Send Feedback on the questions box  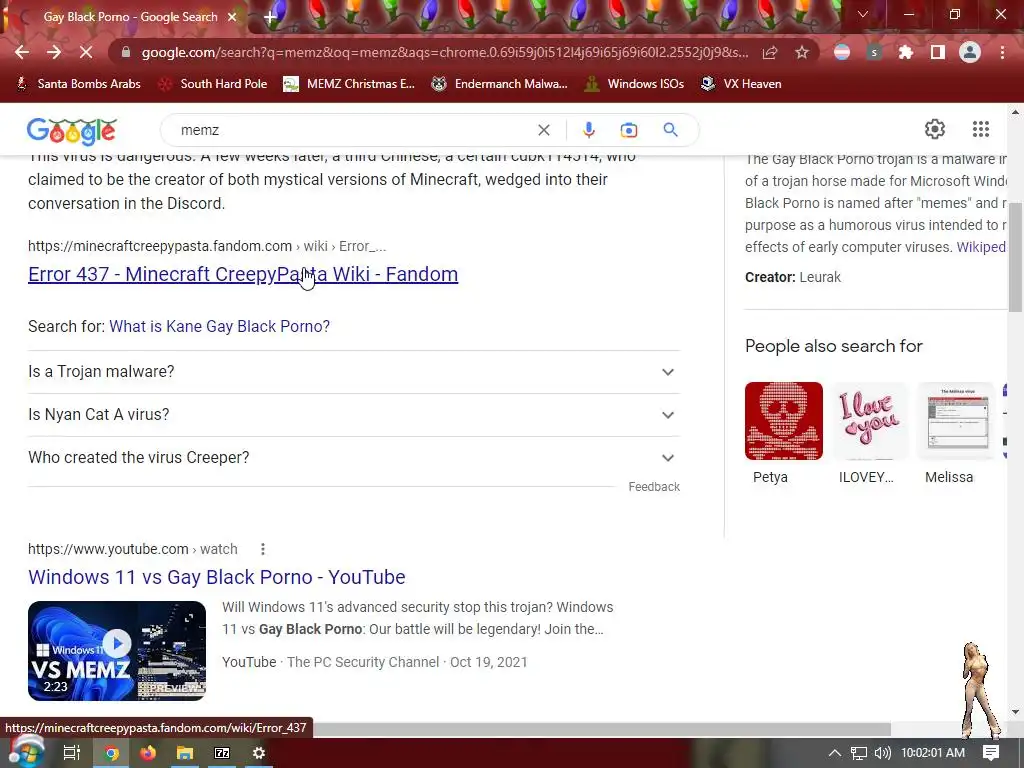click(654, 487)
